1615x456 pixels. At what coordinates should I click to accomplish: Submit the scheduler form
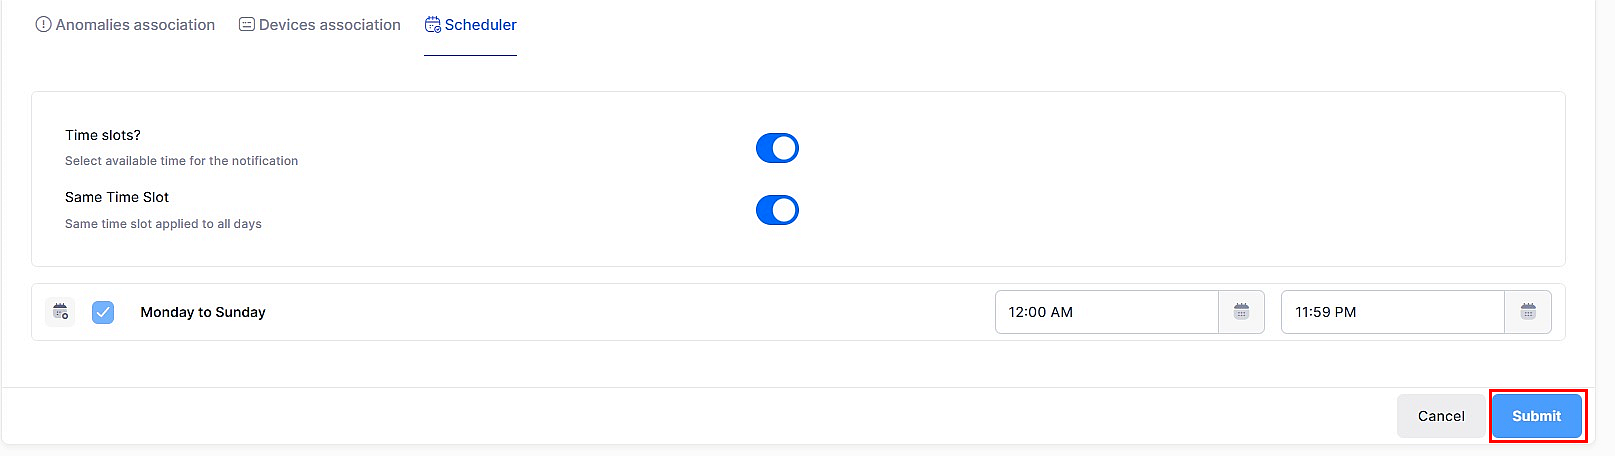(1536, 416)
